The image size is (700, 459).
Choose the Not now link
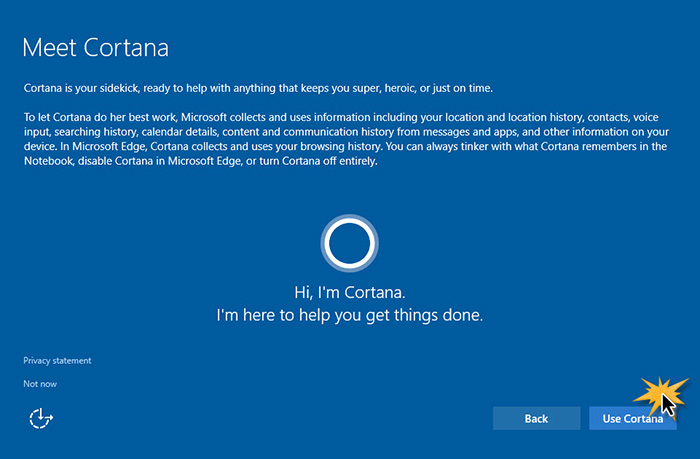[x=40, y=384]
